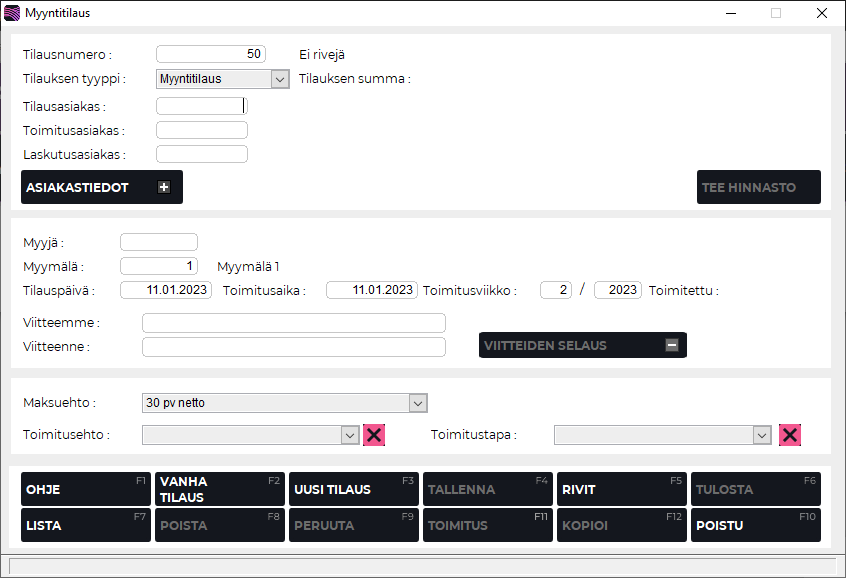846x578 pixels.
Task: Click the LISTA button
Action: 86,525
